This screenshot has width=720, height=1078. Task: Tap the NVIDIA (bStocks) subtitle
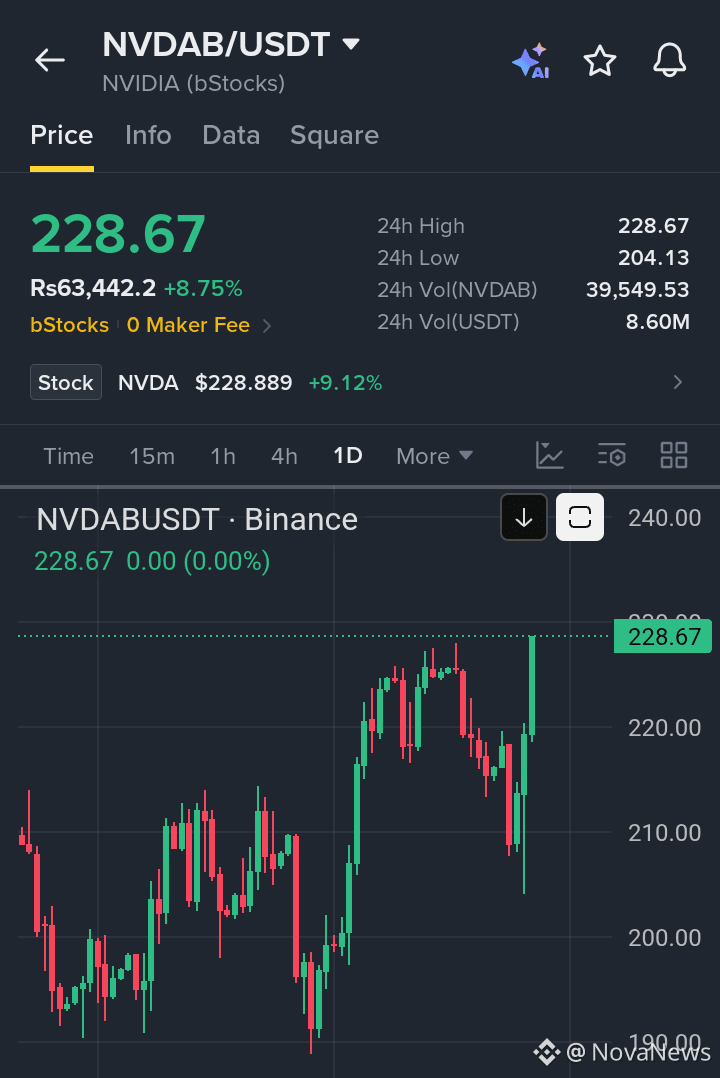point(193,83)
